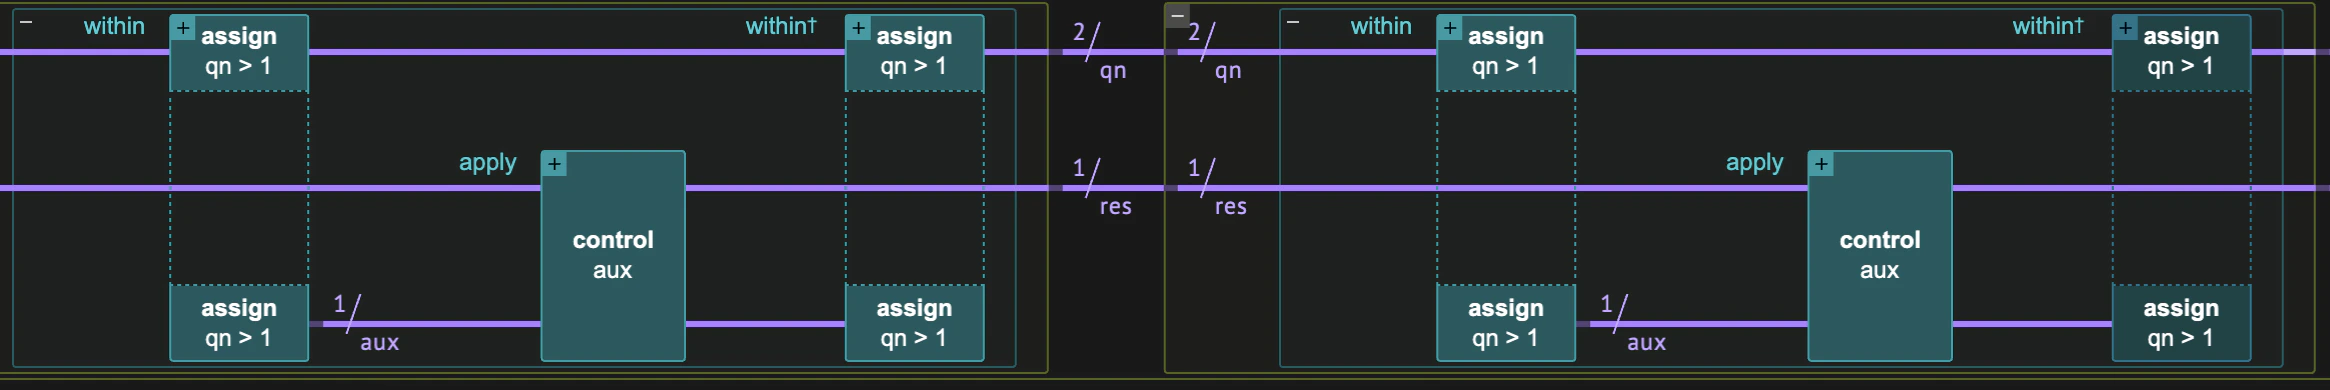Click the 'qn' input label of the second circuit

(x=1228, y=71)
